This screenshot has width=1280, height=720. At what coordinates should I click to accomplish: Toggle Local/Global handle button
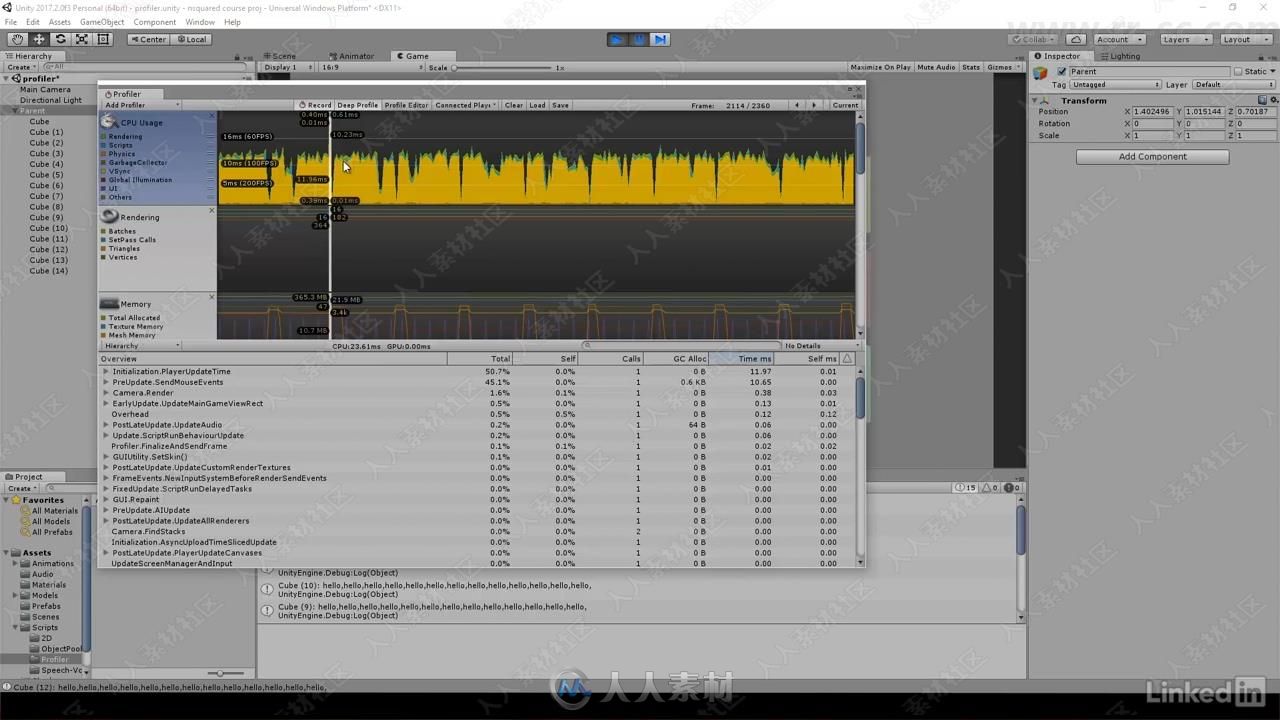190,39
